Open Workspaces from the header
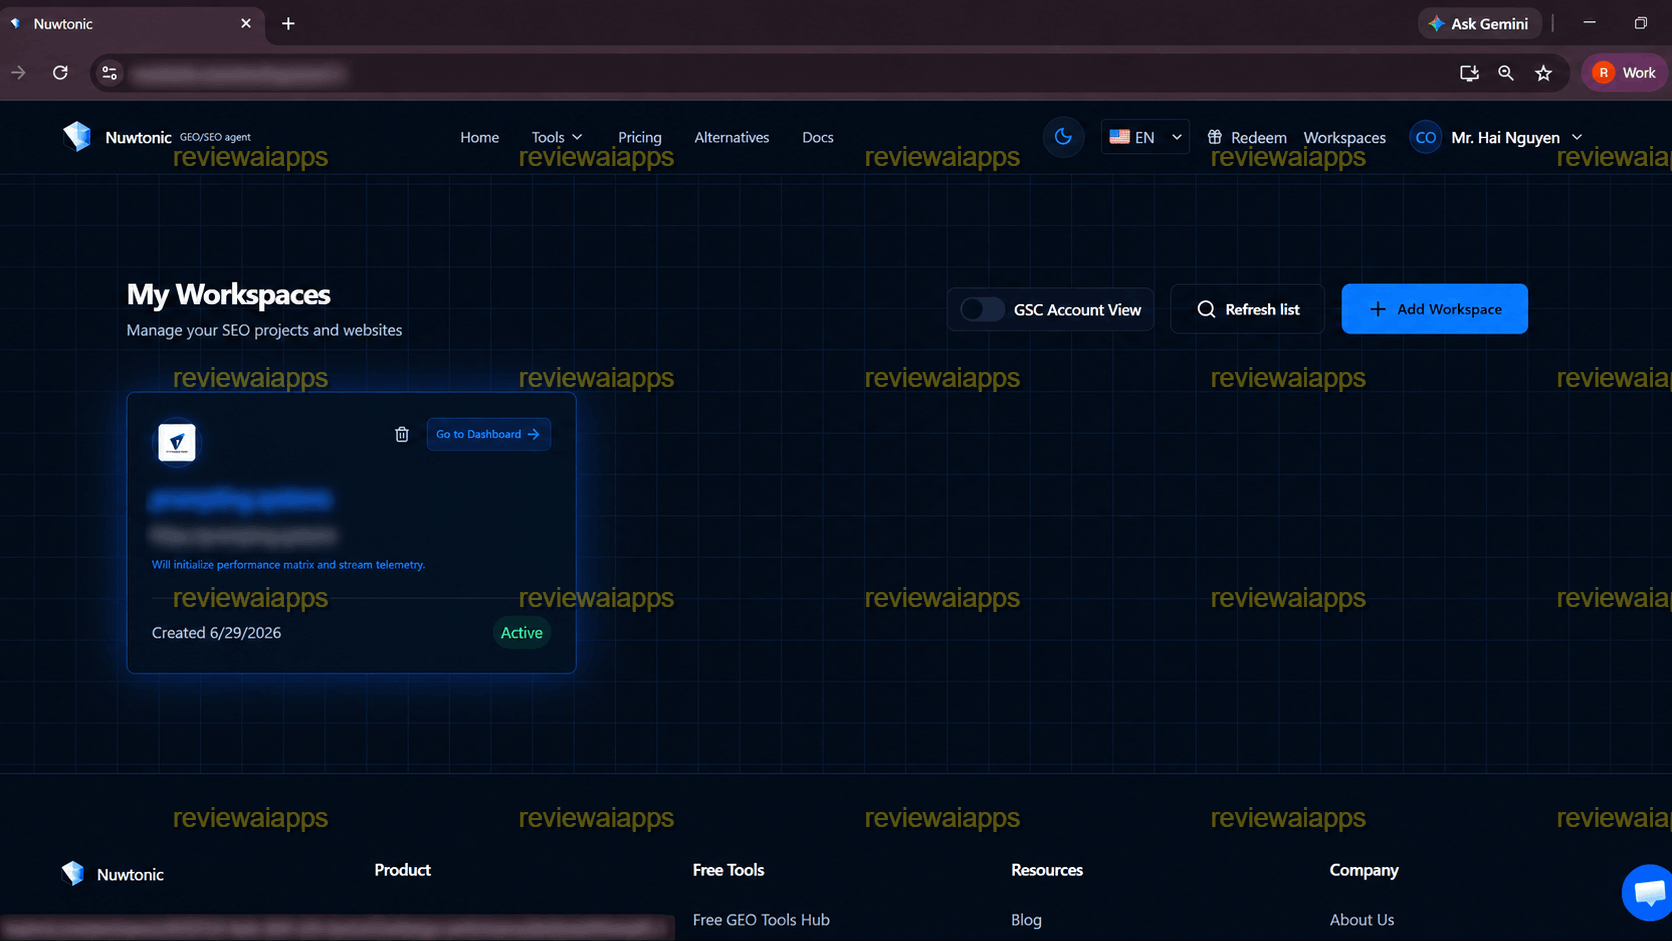Screen dimensions: 1672x941 click(1345, 137)
